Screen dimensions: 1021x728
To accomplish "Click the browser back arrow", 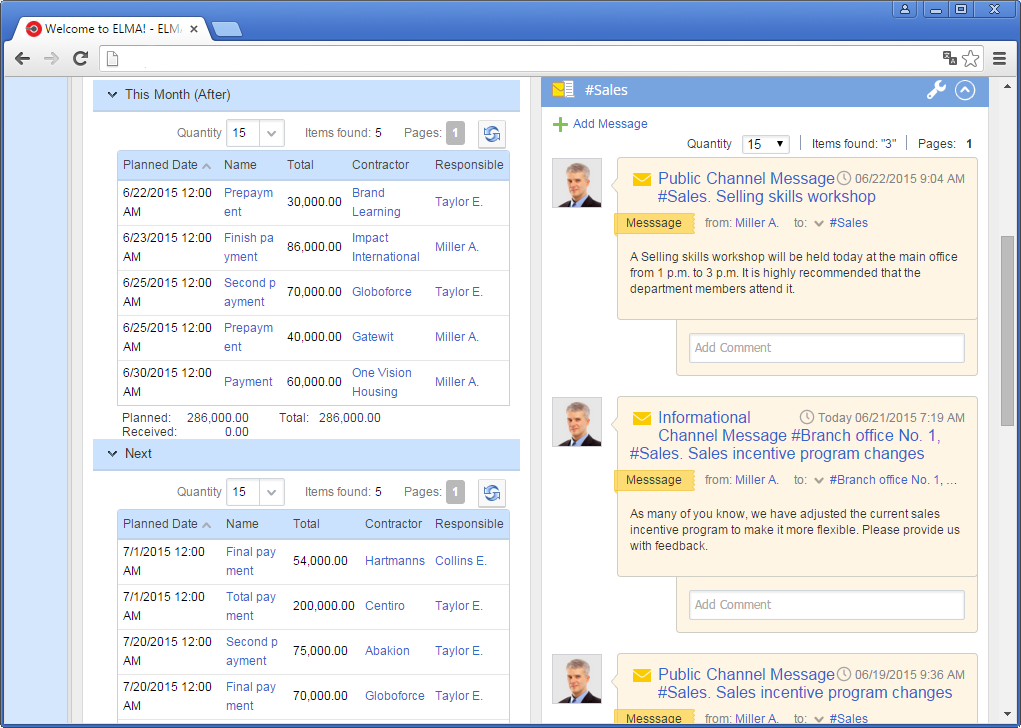I will 23,59.
